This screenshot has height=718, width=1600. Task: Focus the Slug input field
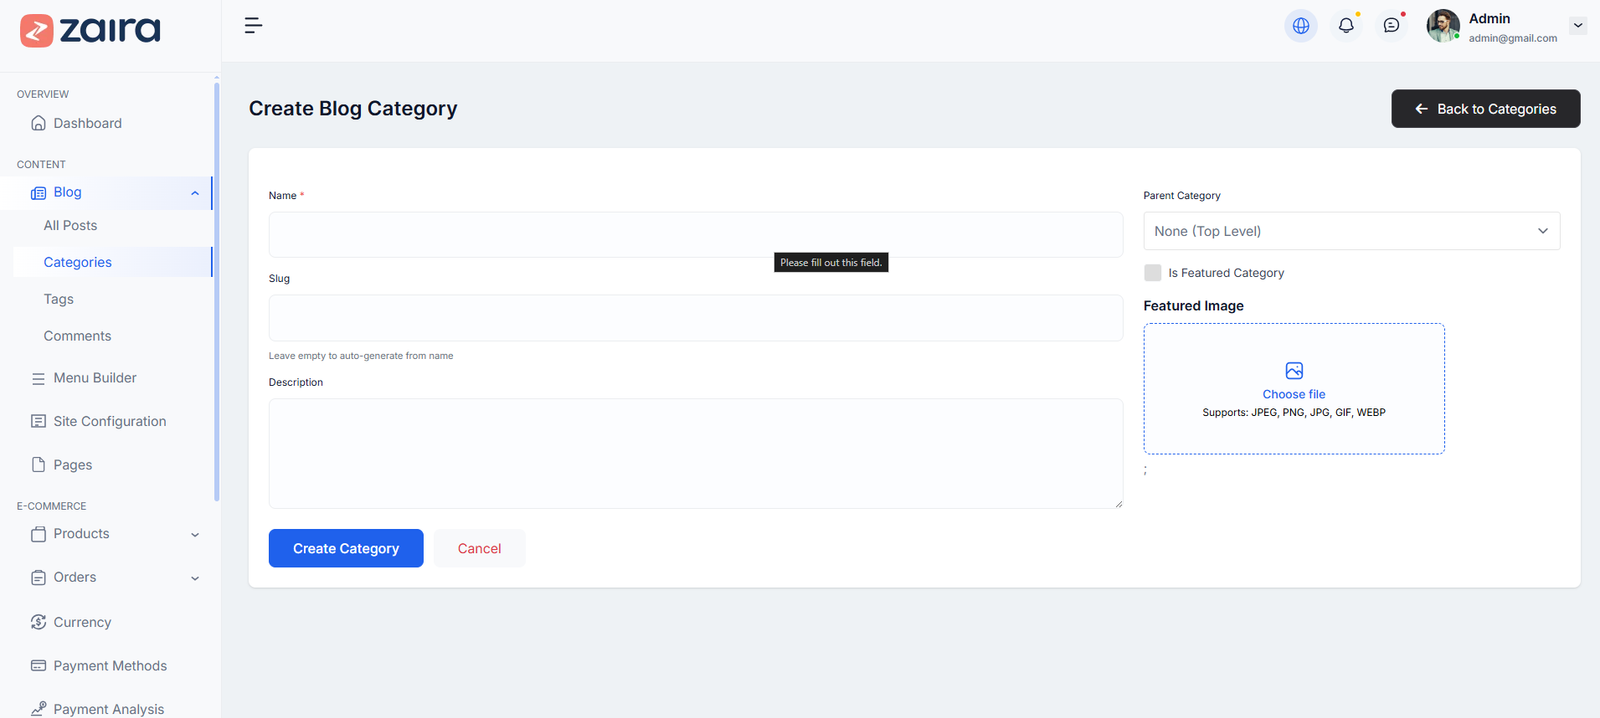pos(695,318)
